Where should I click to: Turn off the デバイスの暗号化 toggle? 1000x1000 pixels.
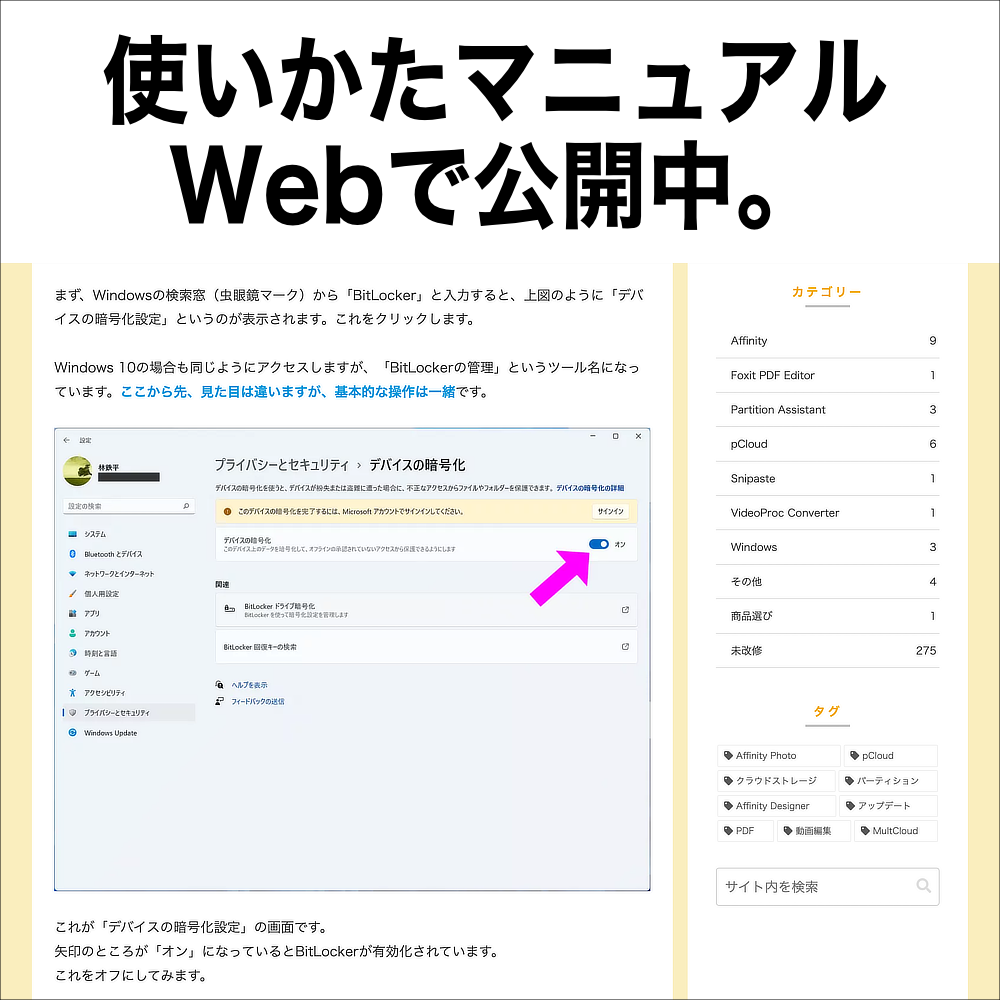[x=599, y=544]
